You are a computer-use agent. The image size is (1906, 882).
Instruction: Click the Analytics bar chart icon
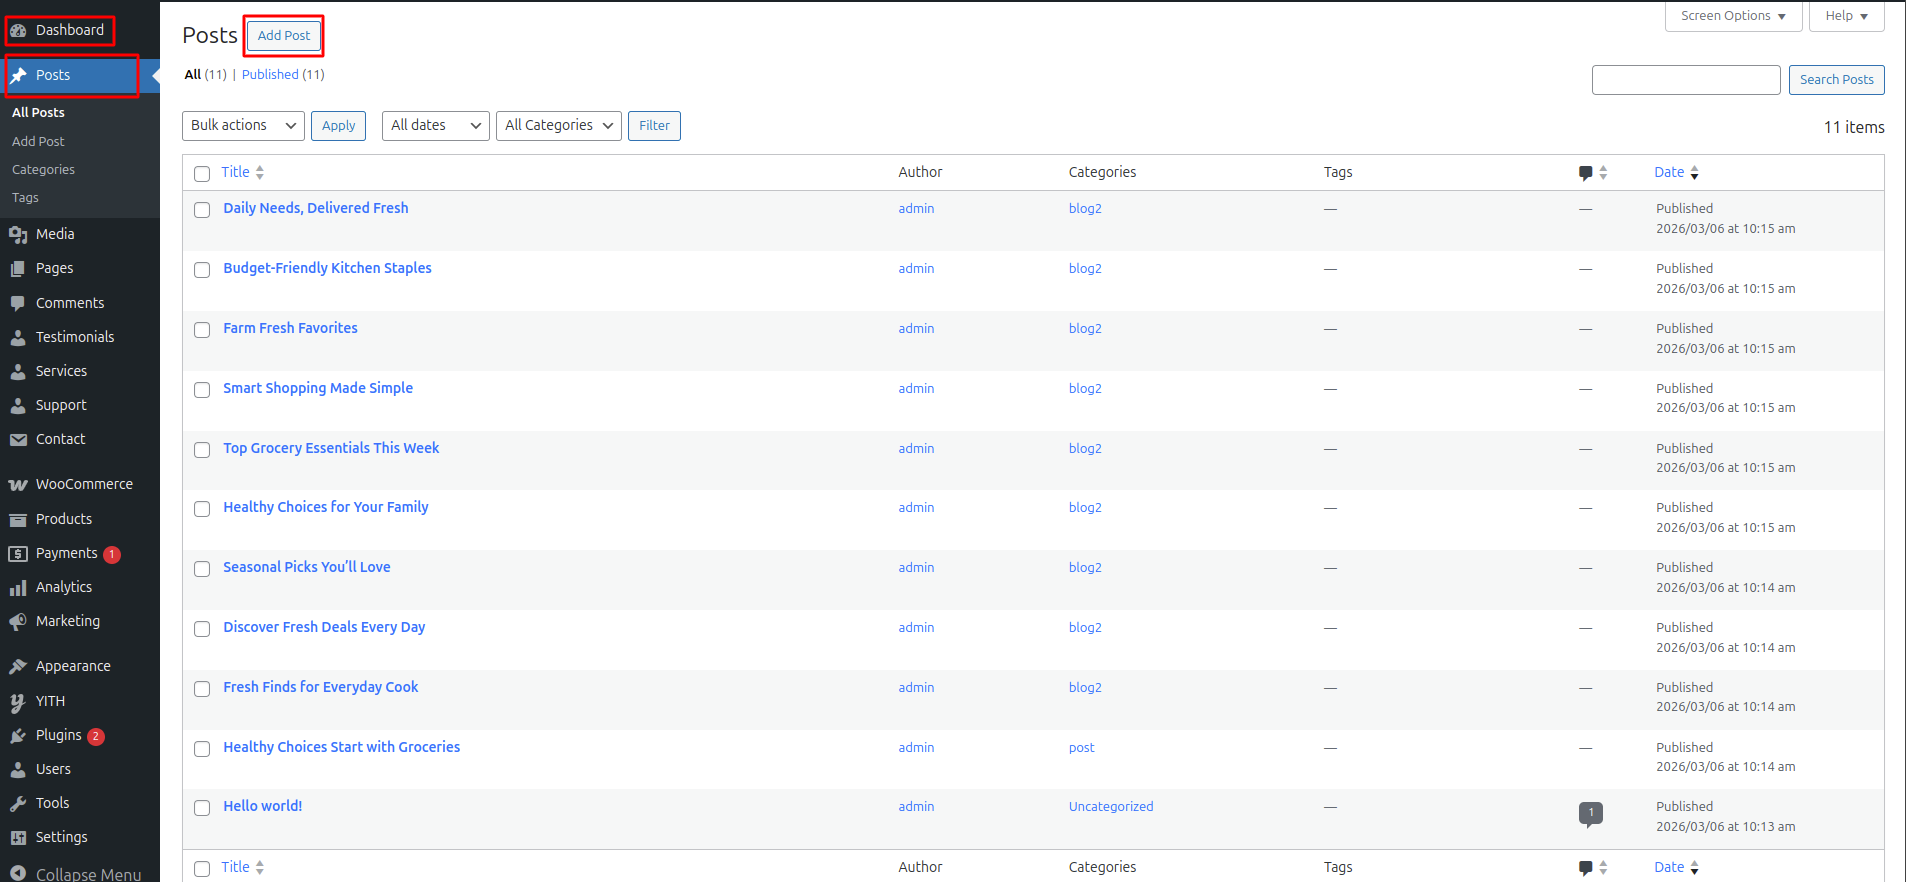[x=18, y=588]
